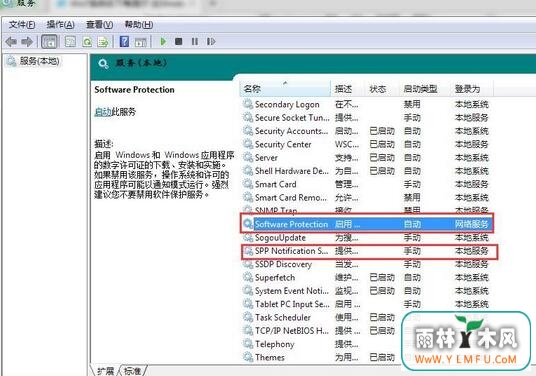Click the gear icon beside Task Scheduler

pyautogui.click(x=248, y=317)
